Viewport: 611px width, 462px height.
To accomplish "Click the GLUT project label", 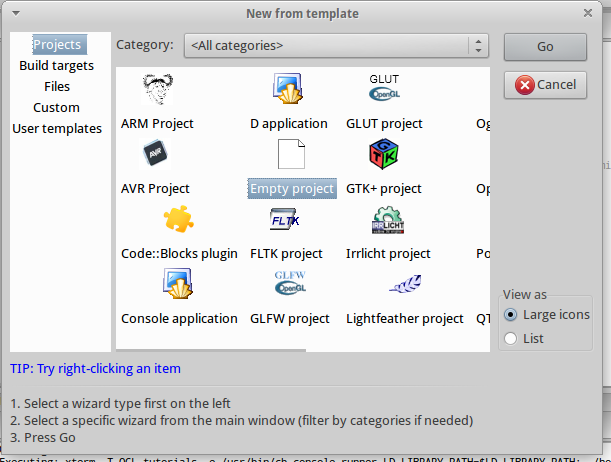I will click(x=384, y=123).
